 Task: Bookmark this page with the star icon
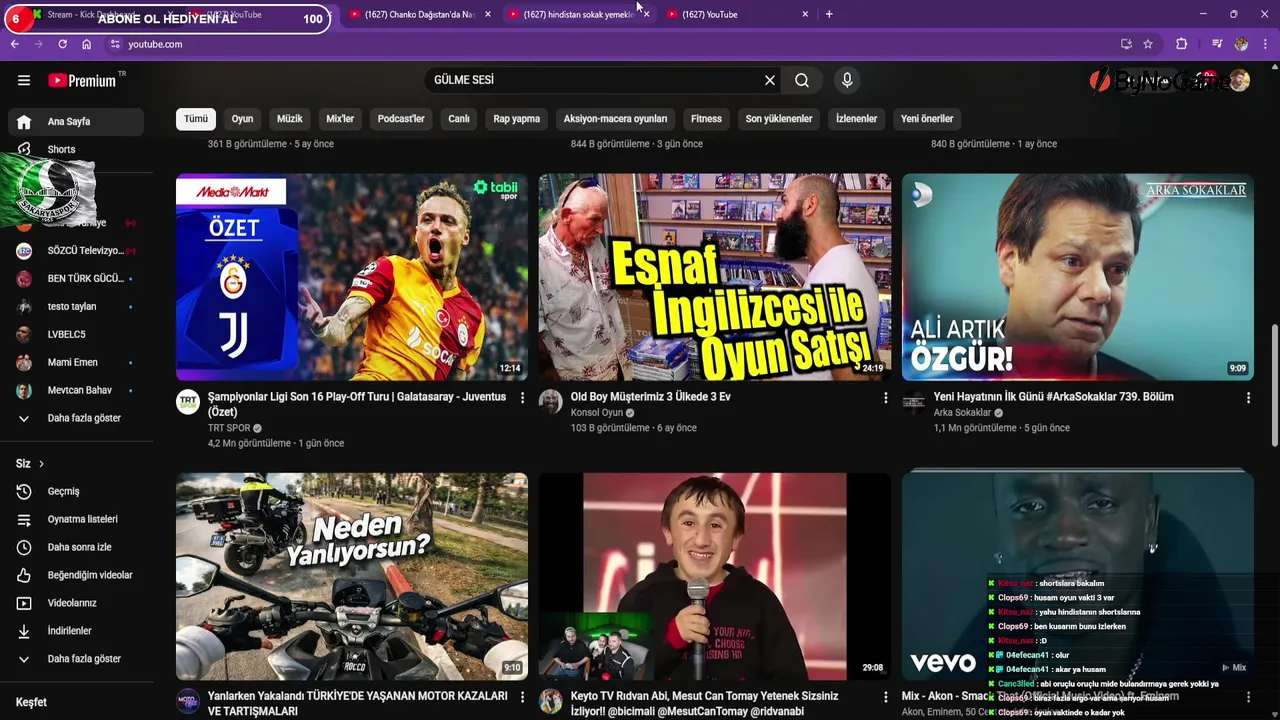point(1148,44)
